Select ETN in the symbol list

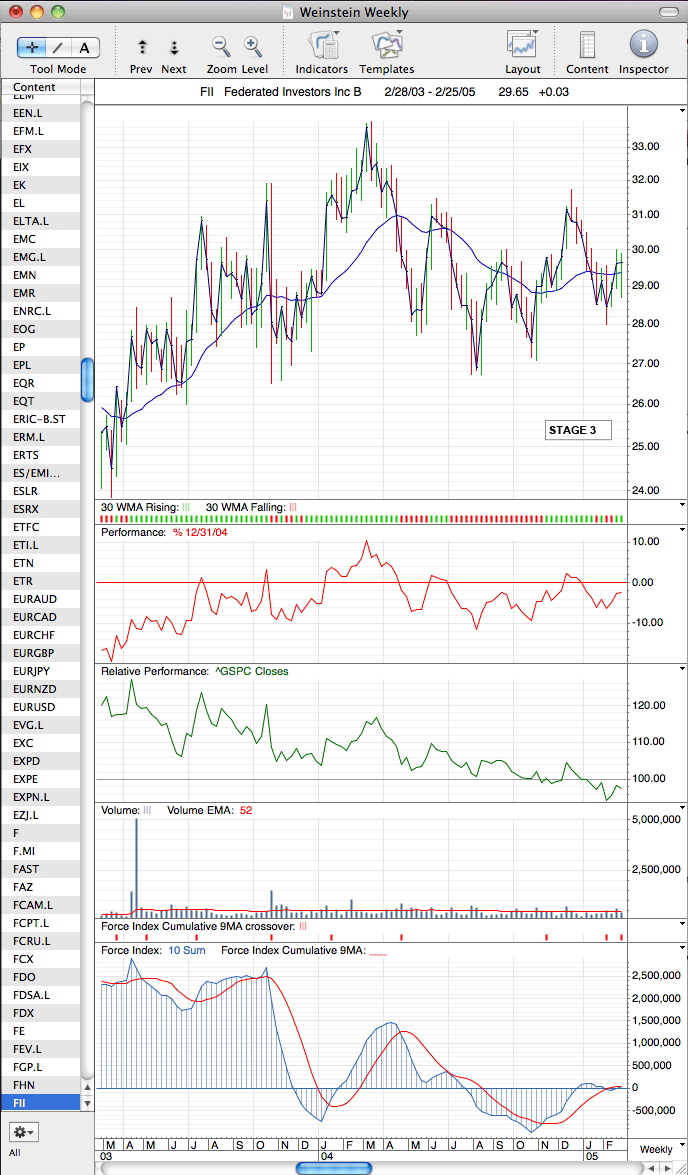[x=40, y=563]
